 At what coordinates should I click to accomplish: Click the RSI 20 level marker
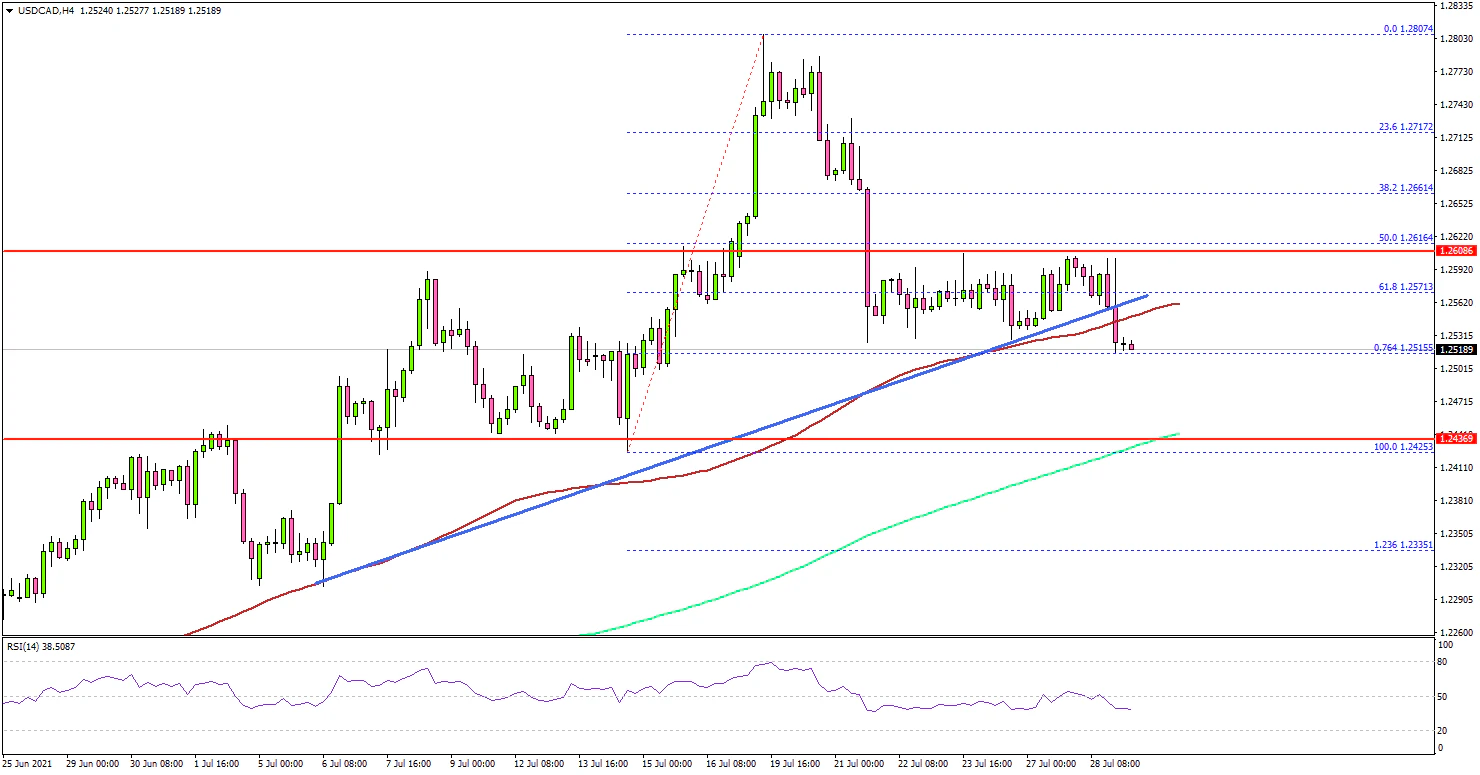(x=1440, y=731)
